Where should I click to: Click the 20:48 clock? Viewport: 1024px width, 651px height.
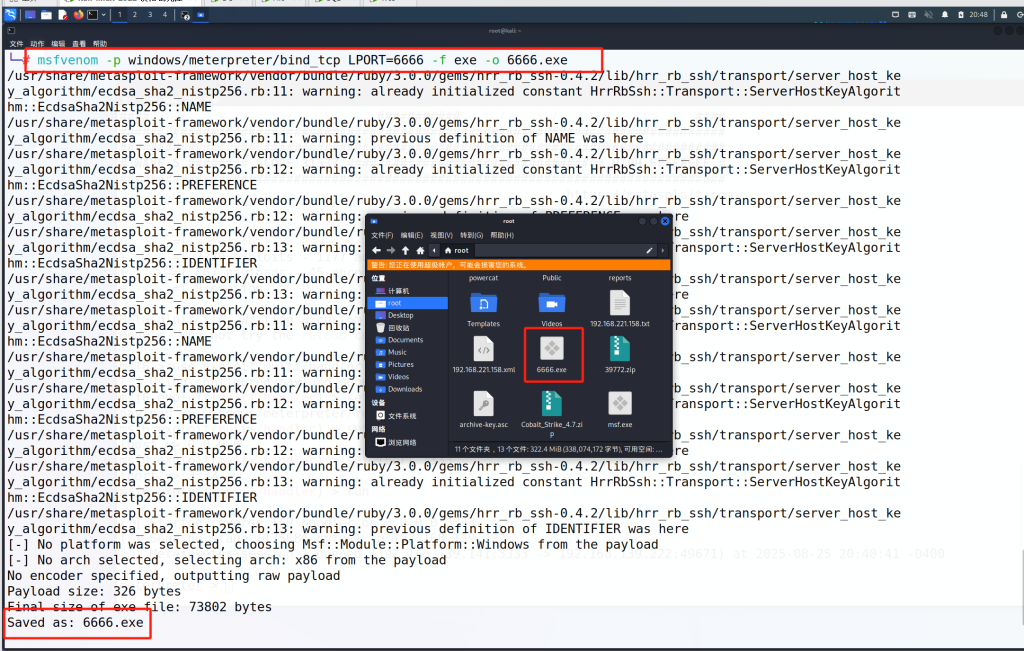coord(978,14)
